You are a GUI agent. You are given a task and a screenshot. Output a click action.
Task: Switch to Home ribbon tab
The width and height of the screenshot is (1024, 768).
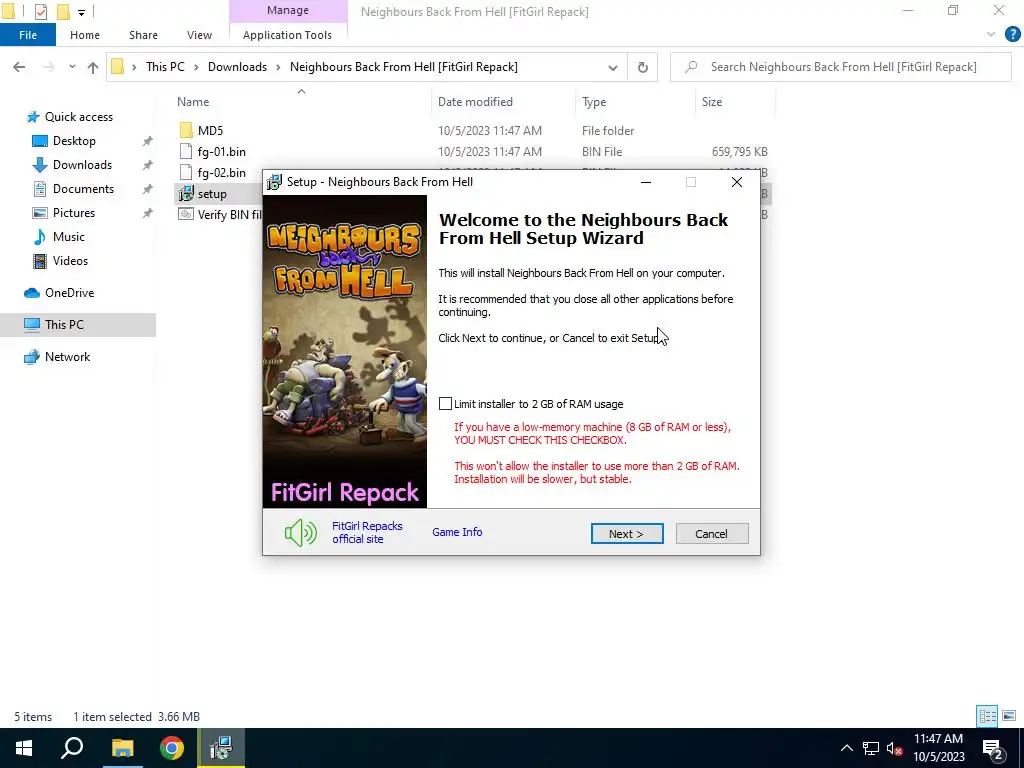[85, 35]
